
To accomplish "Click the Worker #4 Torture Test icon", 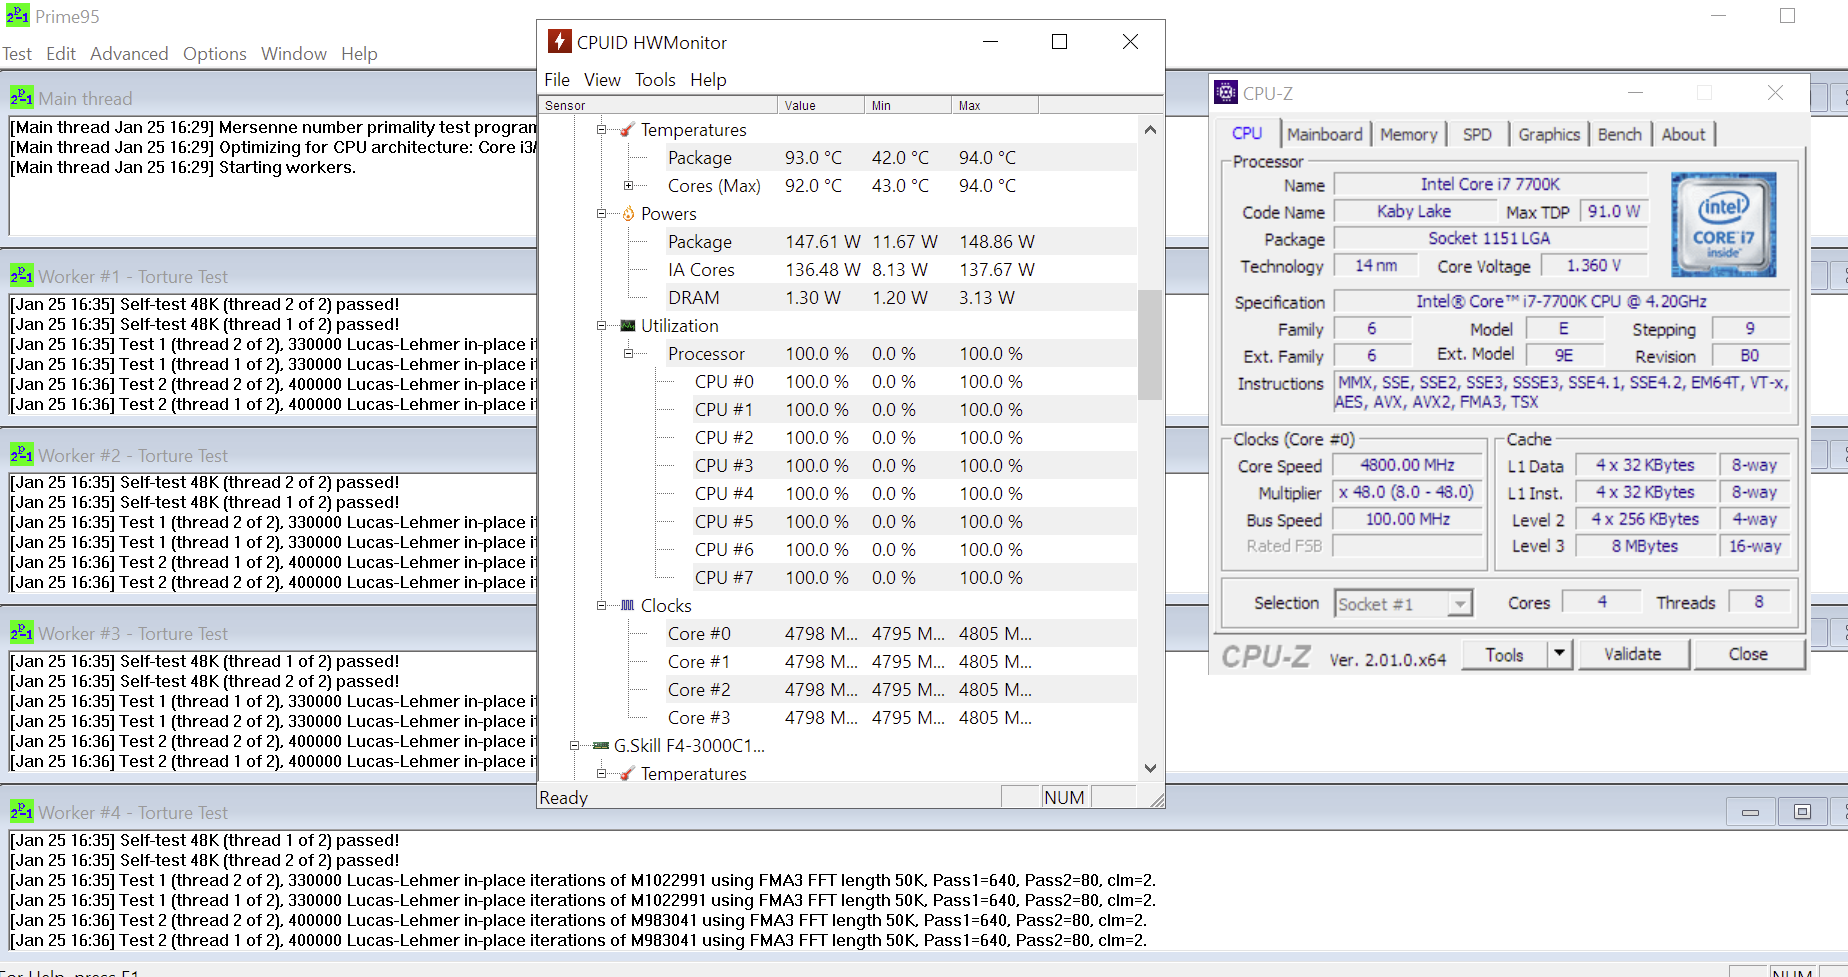I will point(21,812).
